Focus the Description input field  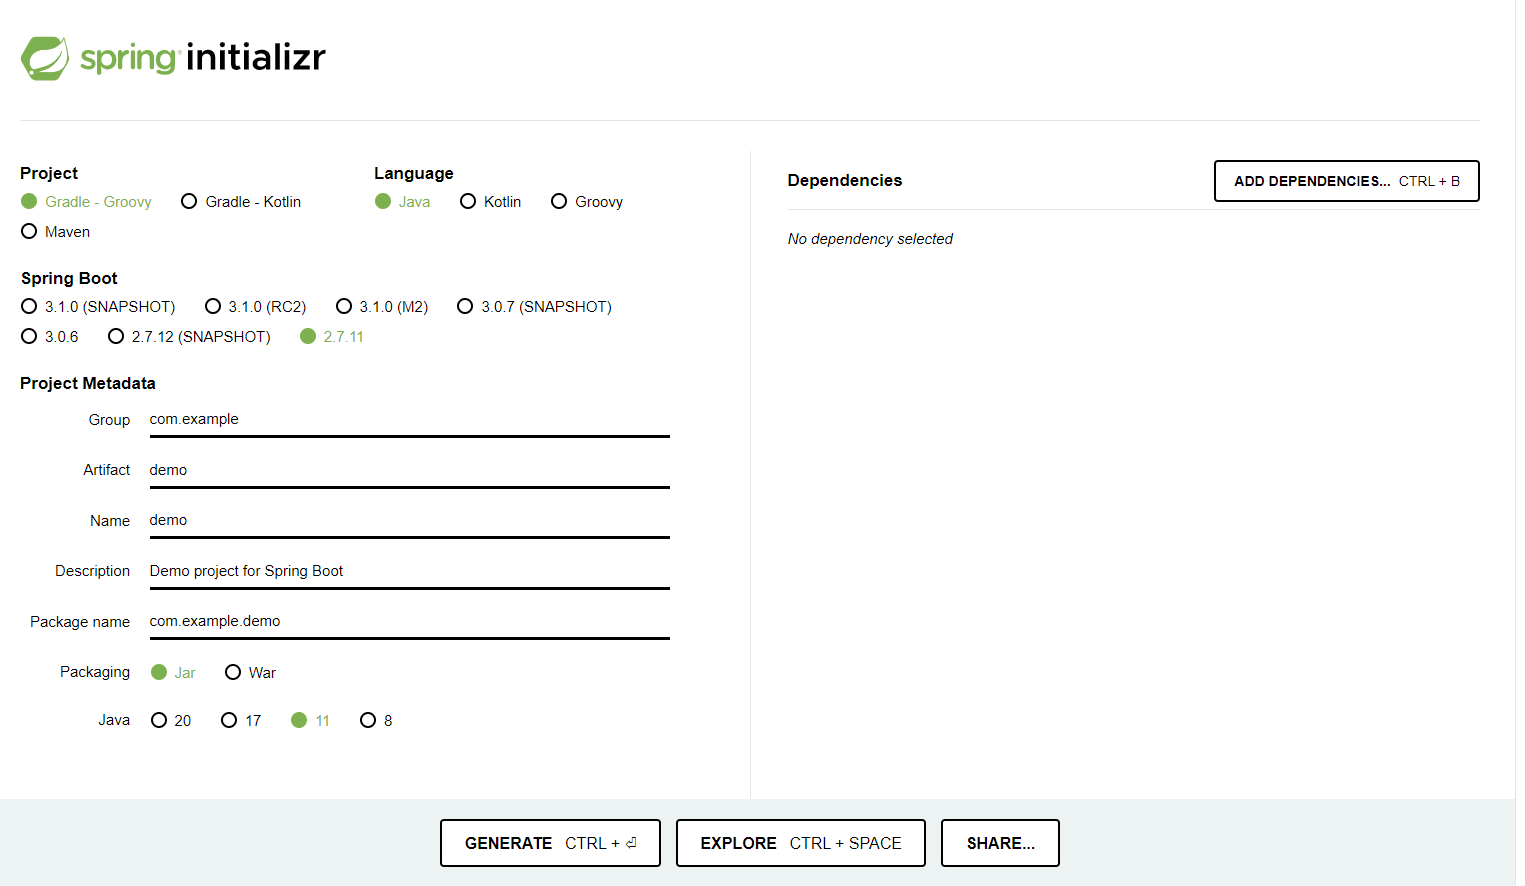410,571
